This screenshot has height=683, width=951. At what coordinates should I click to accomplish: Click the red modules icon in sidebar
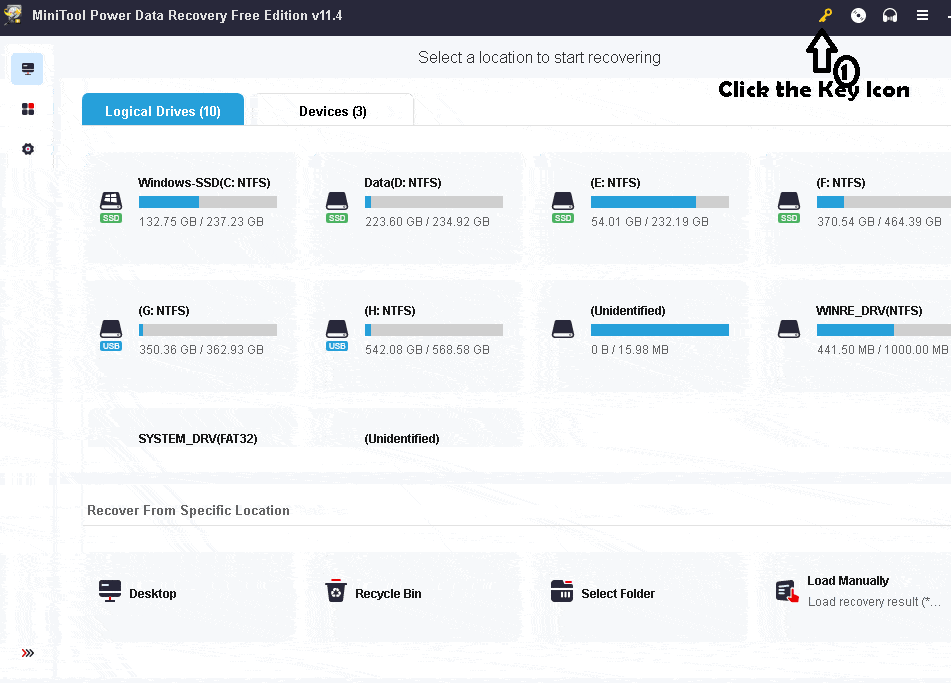coord(27,108)
